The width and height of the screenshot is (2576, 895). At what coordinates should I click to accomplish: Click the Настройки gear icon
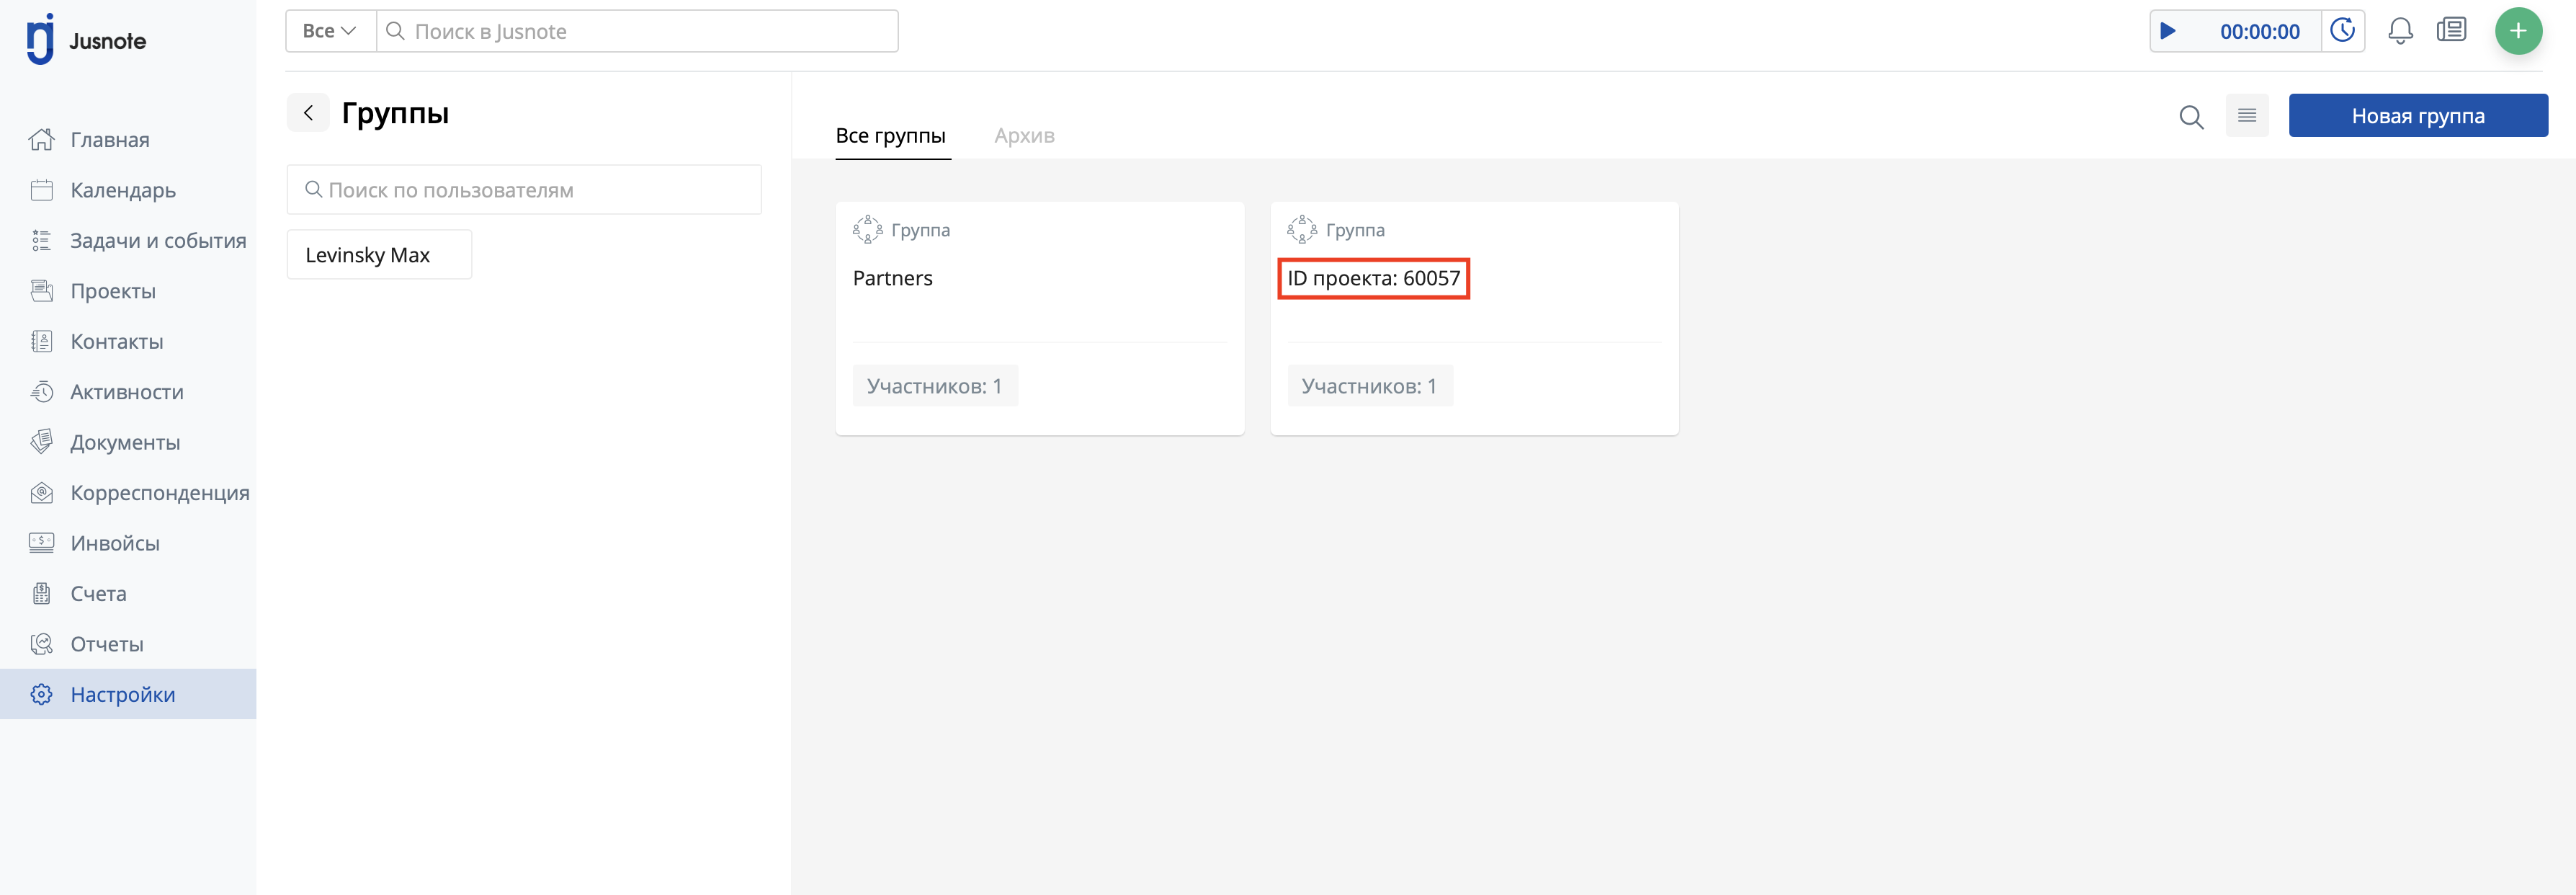click(41, 694)
